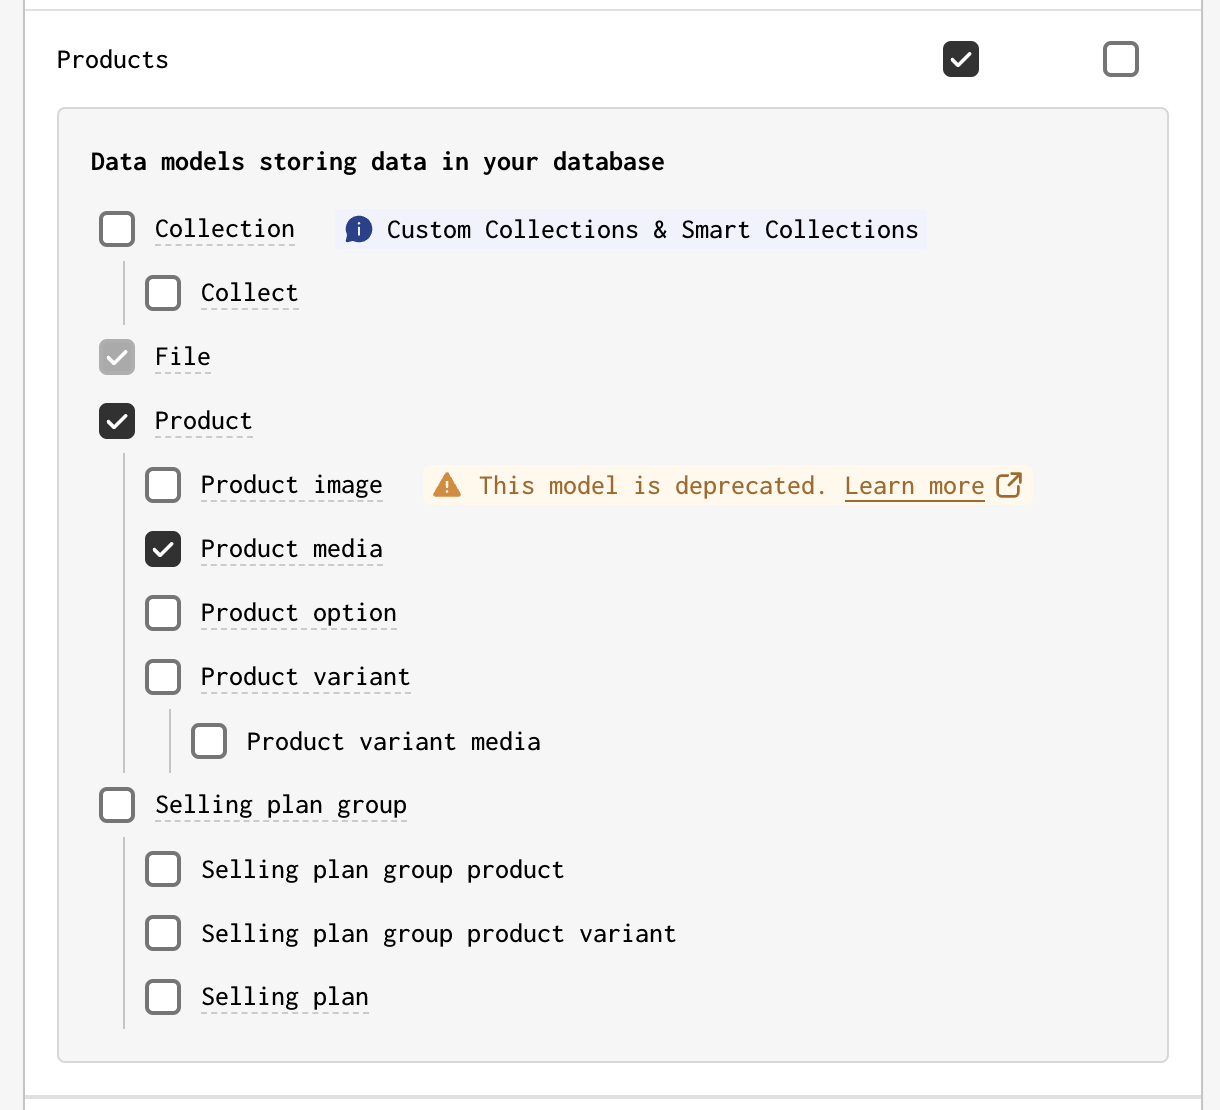Click the external link icon after Learn more

[x=1009, y=485]
